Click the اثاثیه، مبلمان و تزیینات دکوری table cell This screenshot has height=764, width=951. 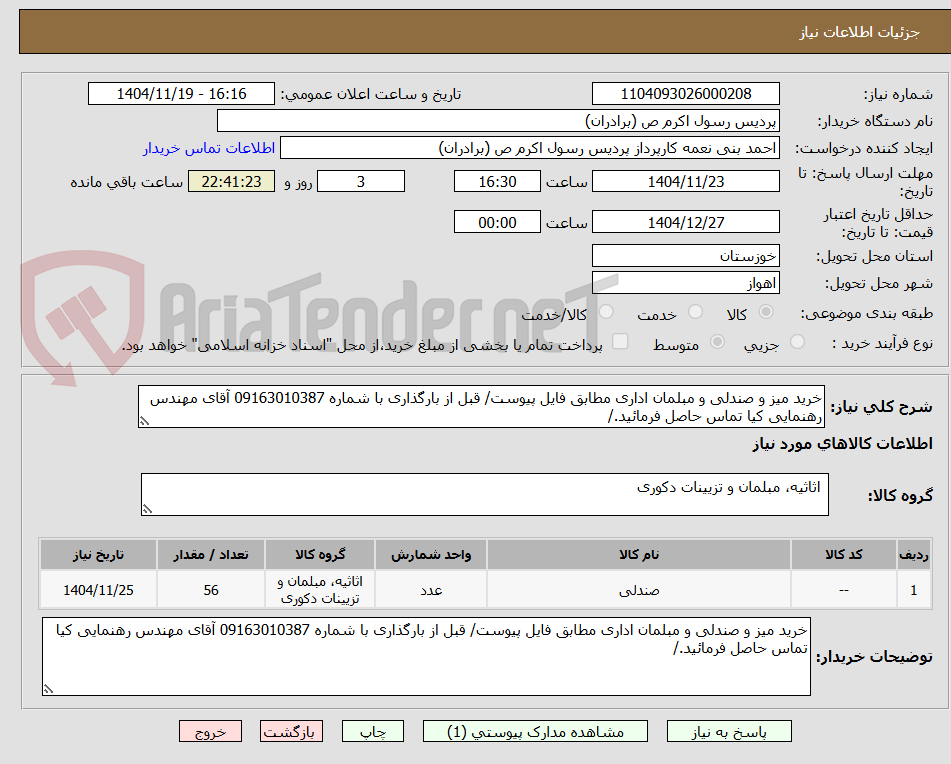pyautogui.click(x=320, y=590)
